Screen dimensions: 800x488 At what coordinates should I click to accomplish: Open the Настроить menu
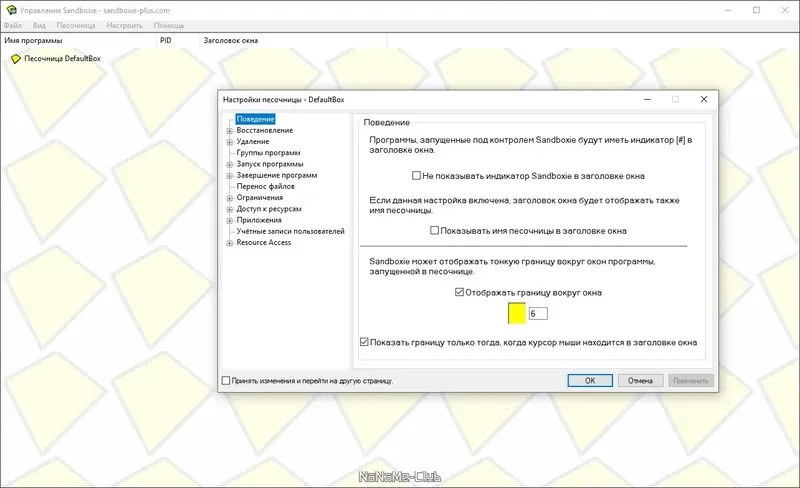pyautogui.click(x=124, y=25)
